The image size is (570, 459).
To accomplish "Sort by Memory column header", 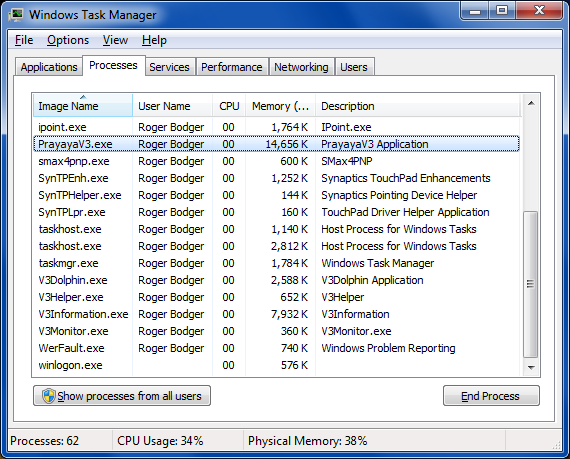I will click(x=280, y=106).
